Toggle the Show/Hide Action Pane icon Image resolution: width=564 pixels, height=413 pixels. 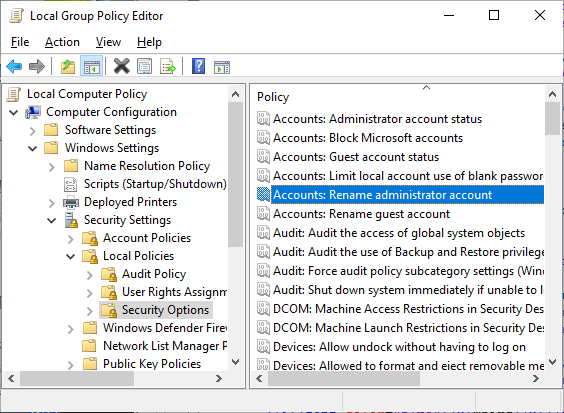coord(222,67)
